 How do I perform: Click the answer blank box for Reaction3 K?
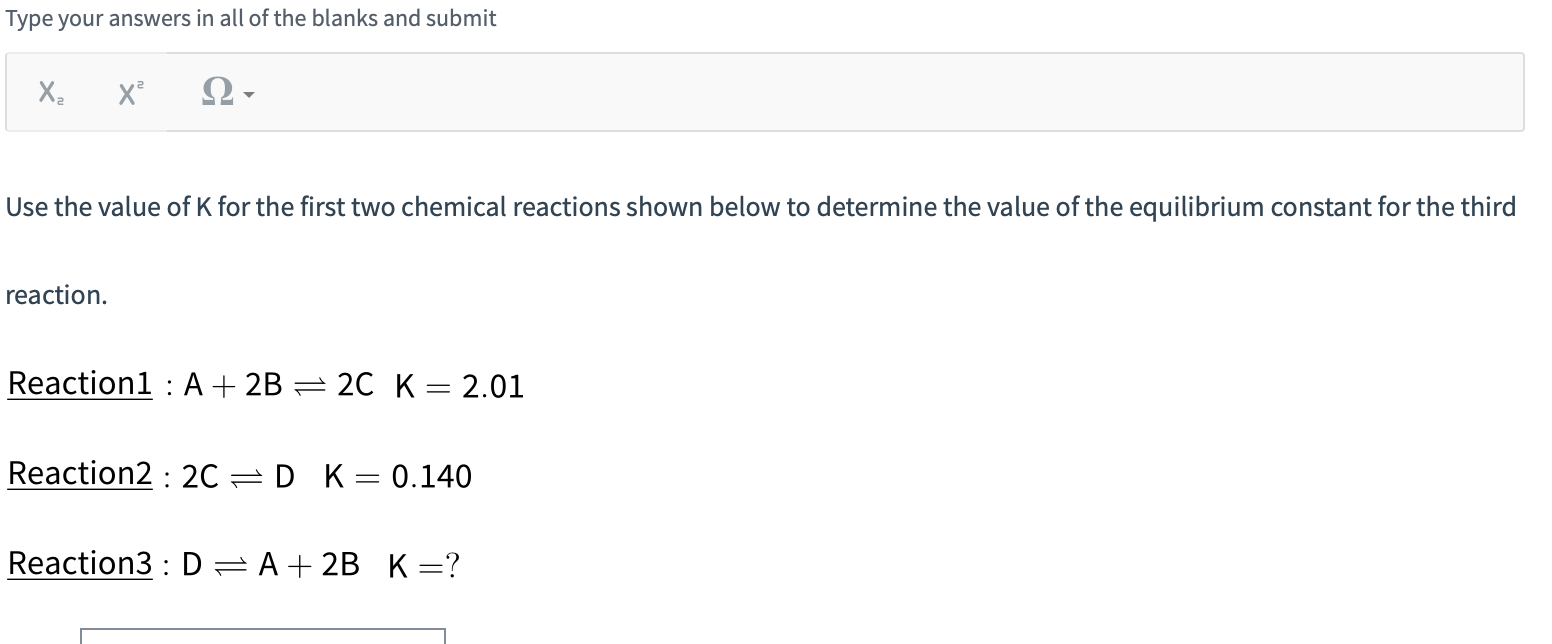(x=265, y=640)
